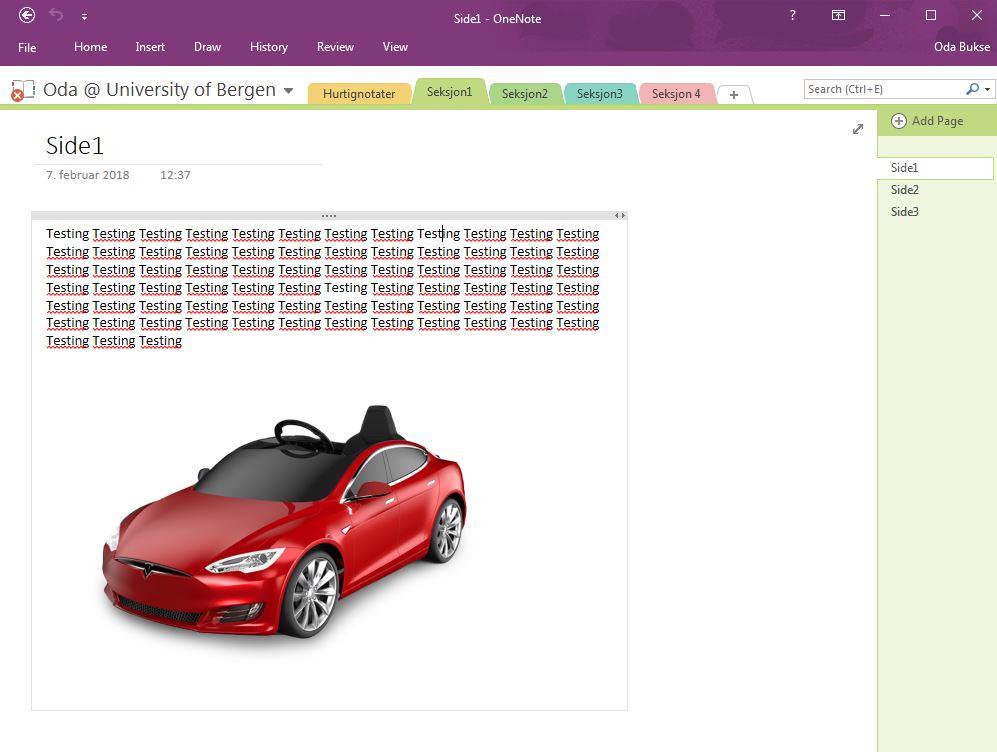Open the Seksjon2 section tab

525,94
